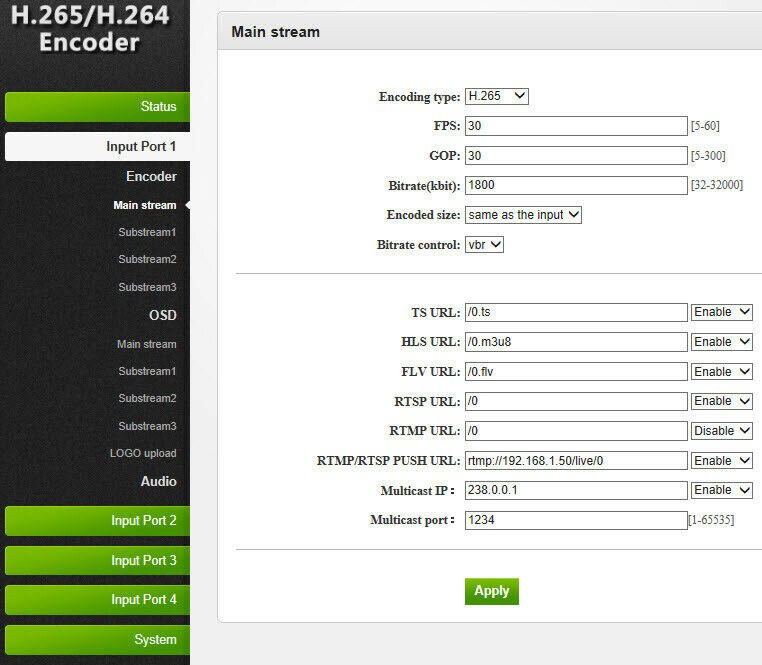Open the LOGO upload page
The height and width of the screenshot is (665, 762).
[x=143, y=454]
